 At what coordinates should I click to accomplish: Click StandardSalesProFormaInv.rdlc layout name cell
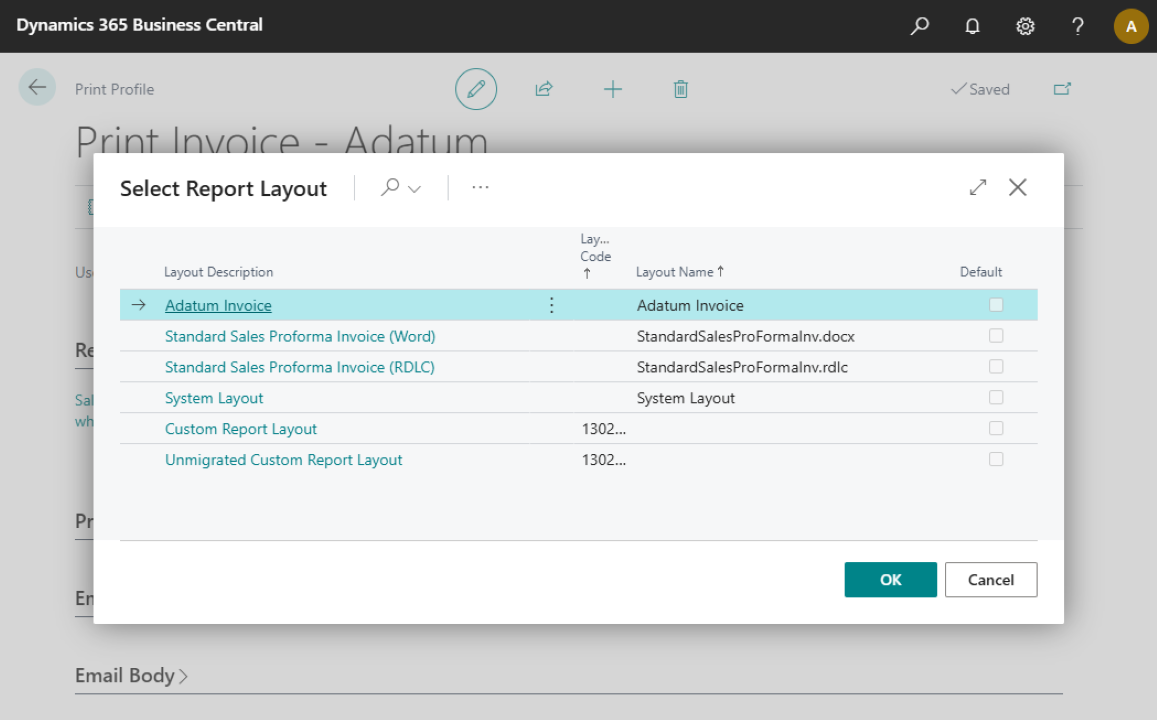742,367
